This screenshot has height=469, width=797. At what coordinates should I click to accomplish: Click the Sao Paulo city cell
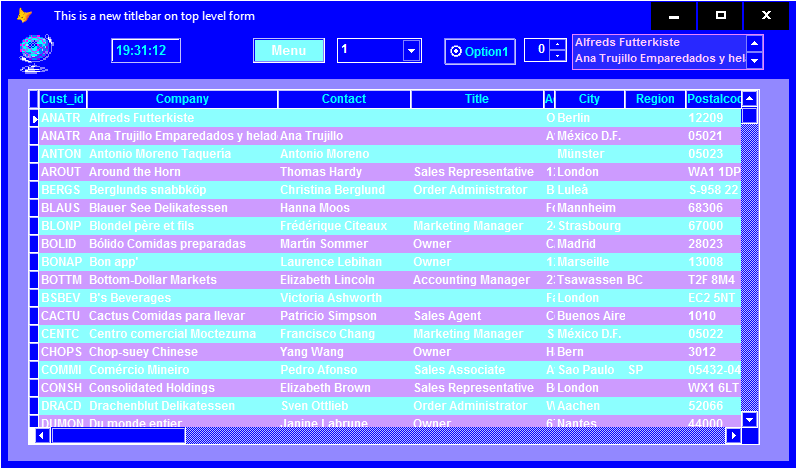click(590, 370)
